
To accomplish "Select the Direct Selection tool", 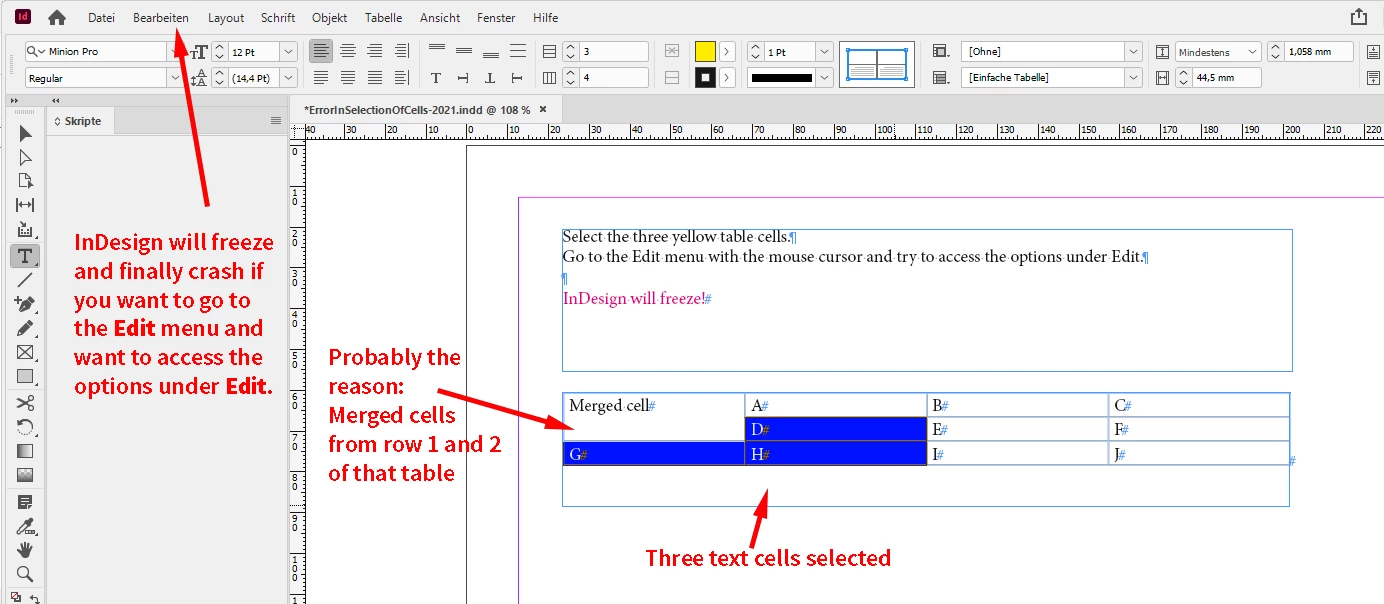I will click(x=25, y=157).
